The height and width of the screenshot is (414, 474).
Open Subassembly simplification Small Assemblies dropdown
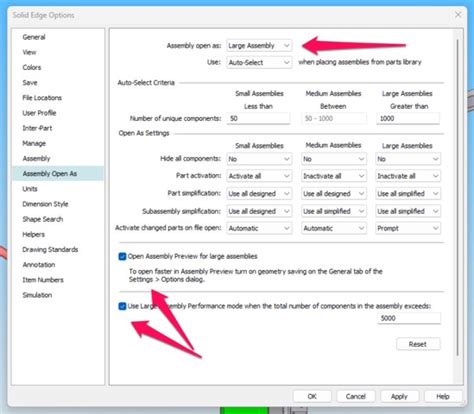[x=259, y=211]
